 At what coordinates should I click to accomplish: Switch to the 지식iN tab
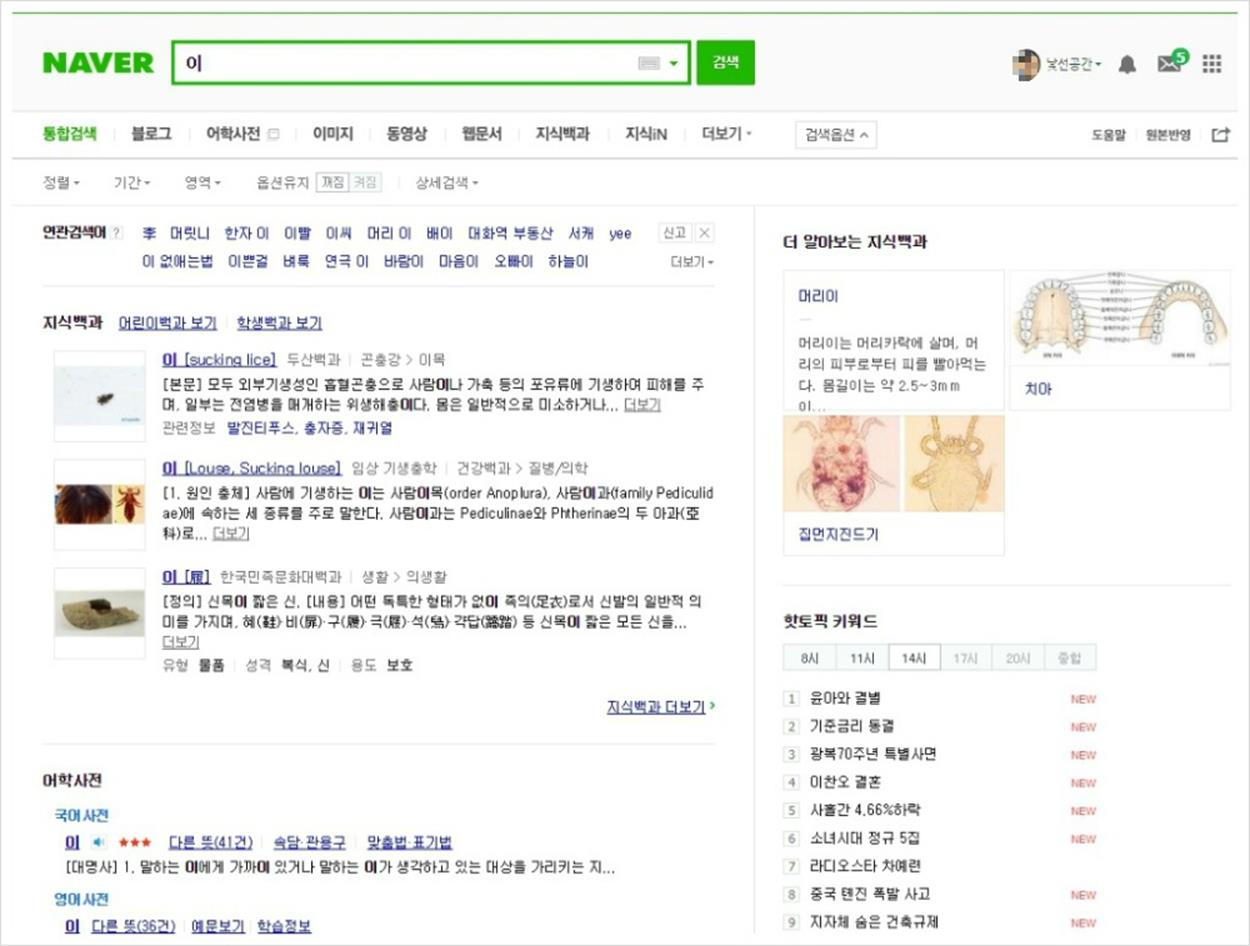tap(646, 133)
